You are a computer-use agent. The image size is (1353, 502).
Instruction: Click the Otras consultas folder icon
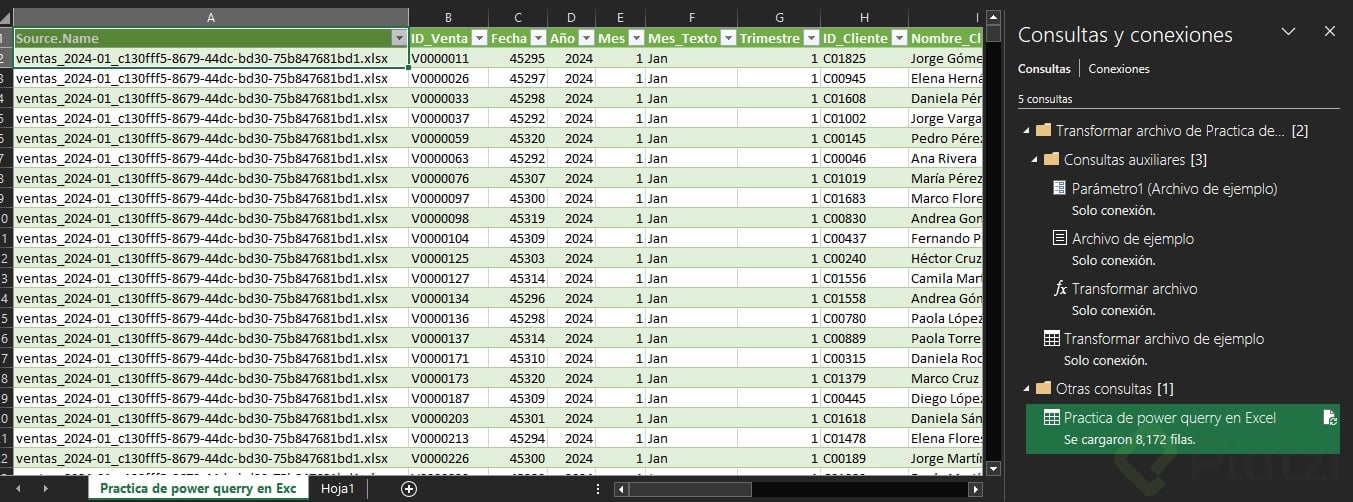[x=1043, y=388]
